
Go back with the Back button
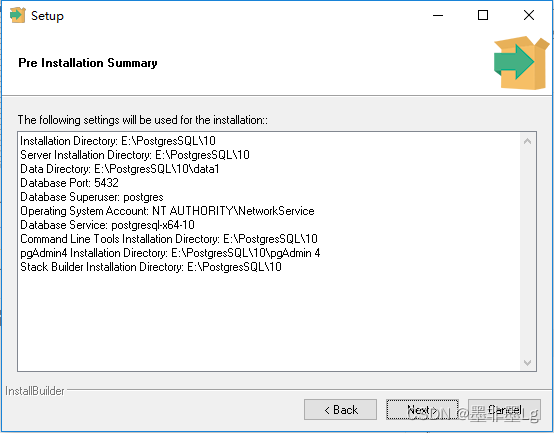(340, 410)
